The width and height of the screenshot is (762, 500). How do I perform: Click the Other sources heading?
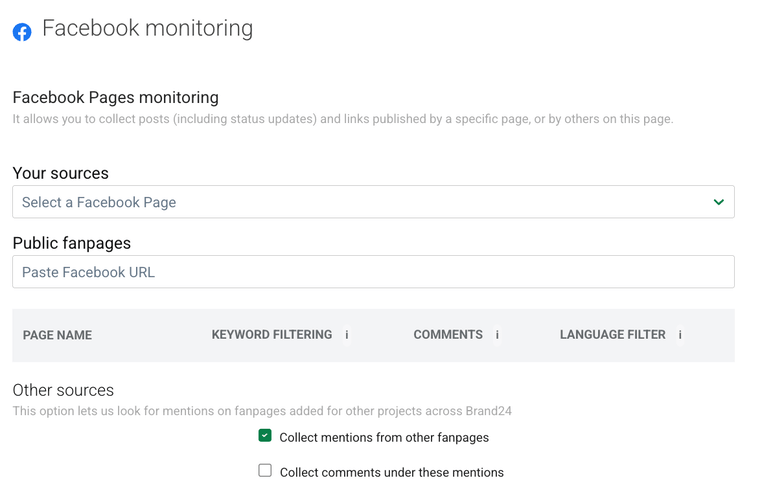(63, 390)
